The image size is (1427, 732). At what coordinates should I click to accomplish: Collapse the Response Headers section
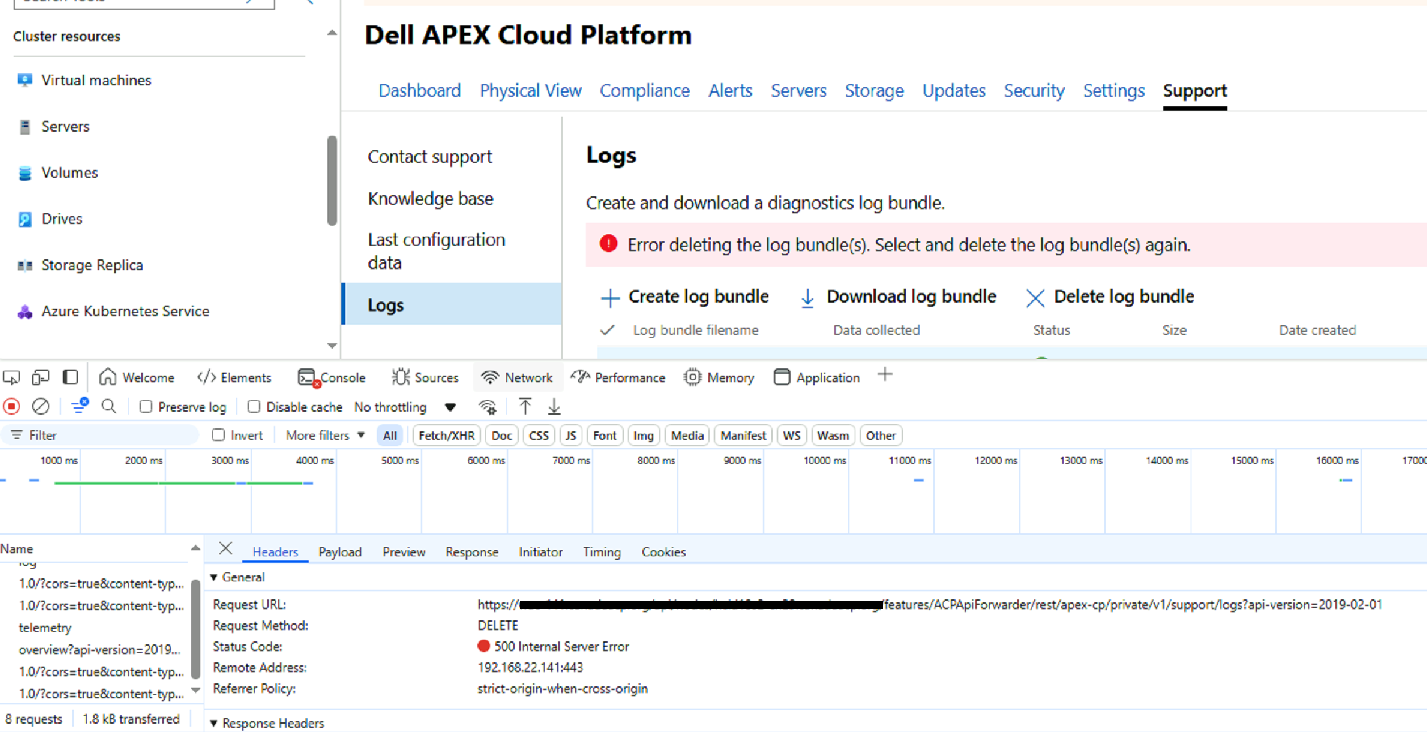(214, 723)
